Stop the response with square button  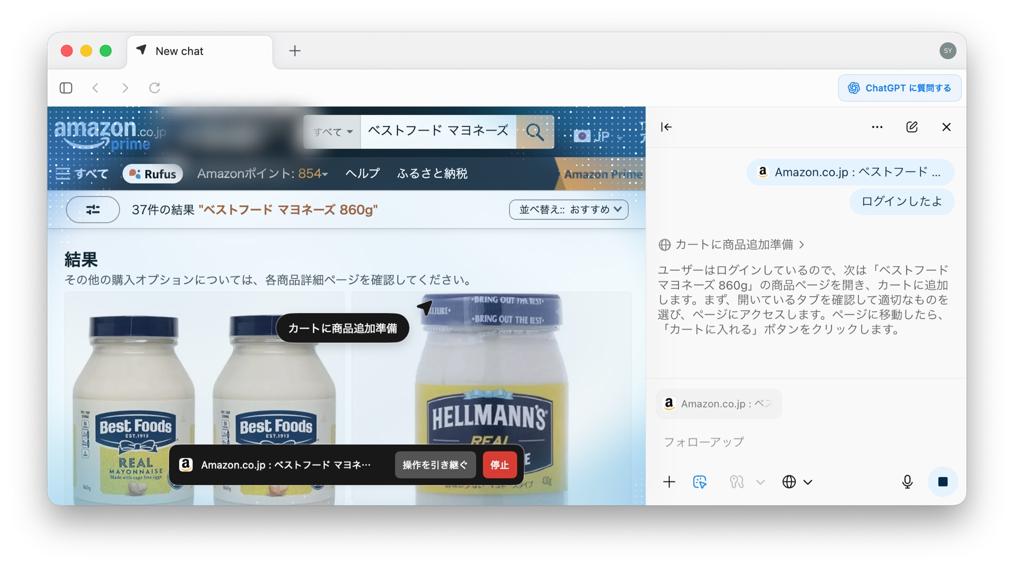click(942, 482)
